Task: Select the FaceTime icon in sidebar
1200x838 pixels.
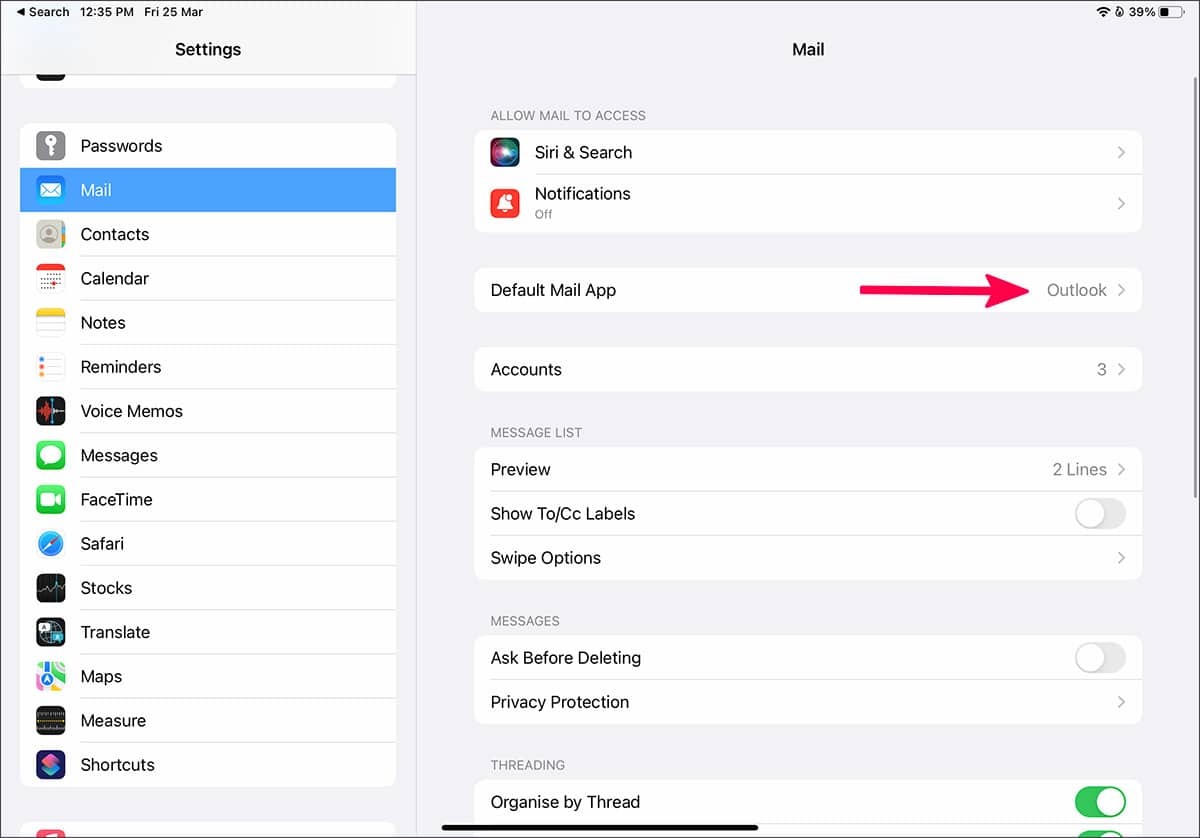Action: tap(51, 499)
